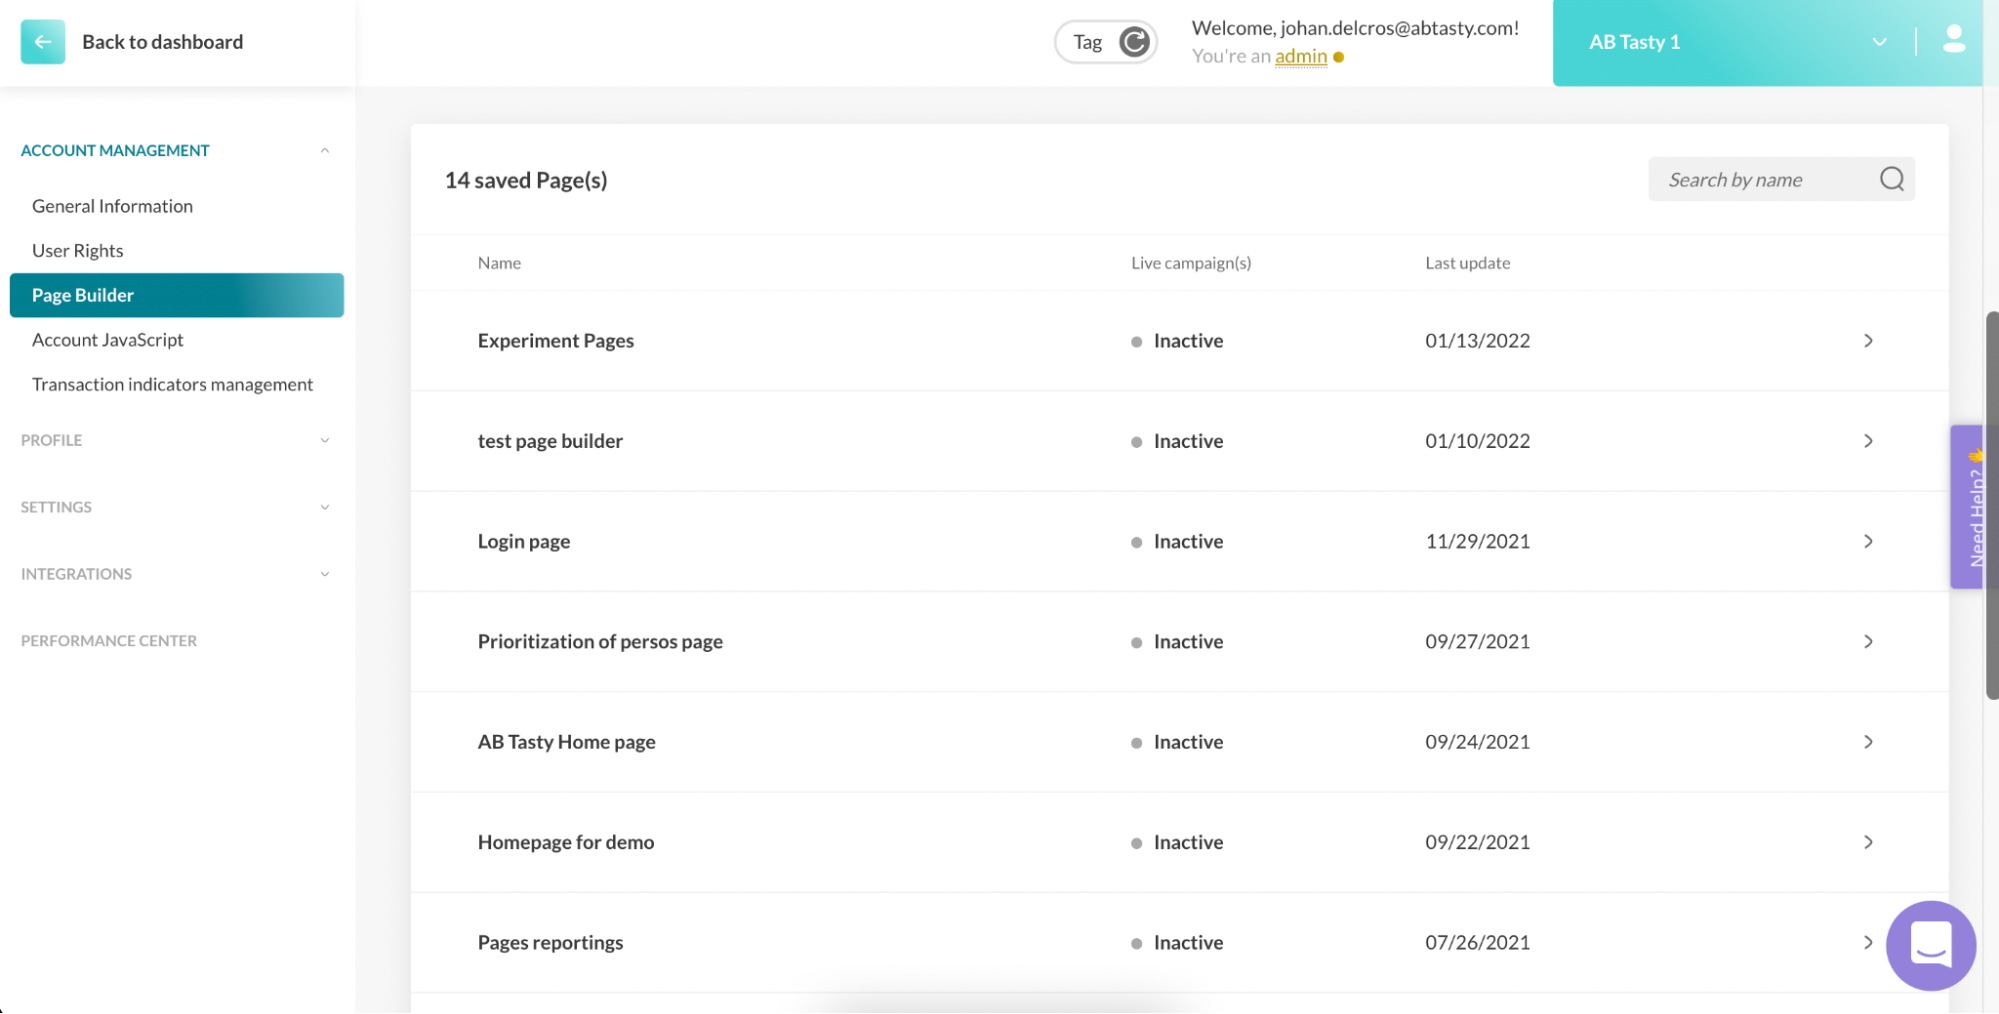Viewport: 1999px width, 1014px height.
Task: Click the 14 saved Page(s) heading
Action: [526, 180]
